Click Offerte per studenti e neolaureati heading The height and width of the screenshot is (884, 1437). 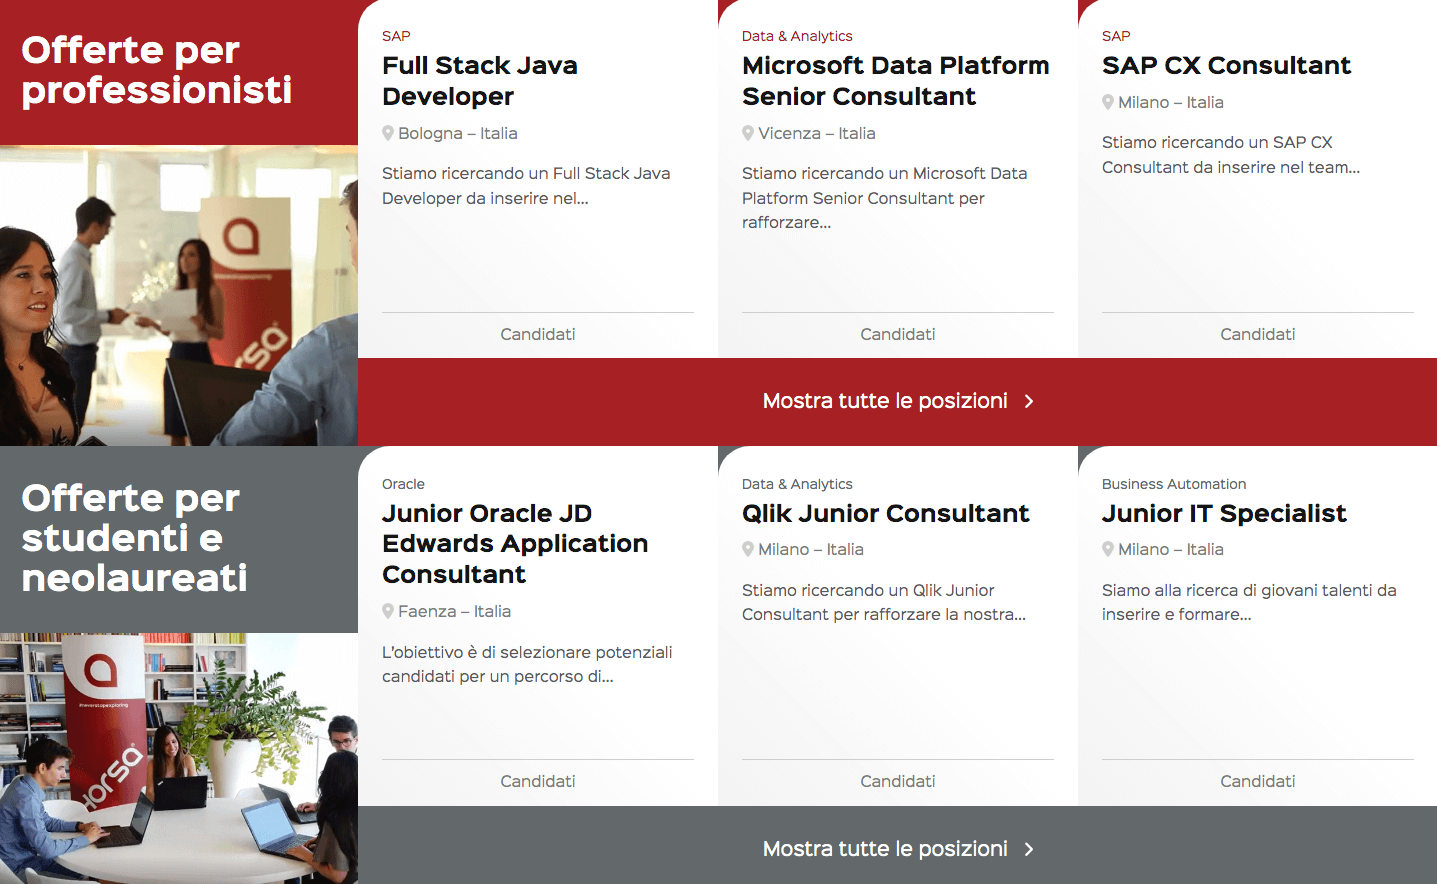click(135, 538)
